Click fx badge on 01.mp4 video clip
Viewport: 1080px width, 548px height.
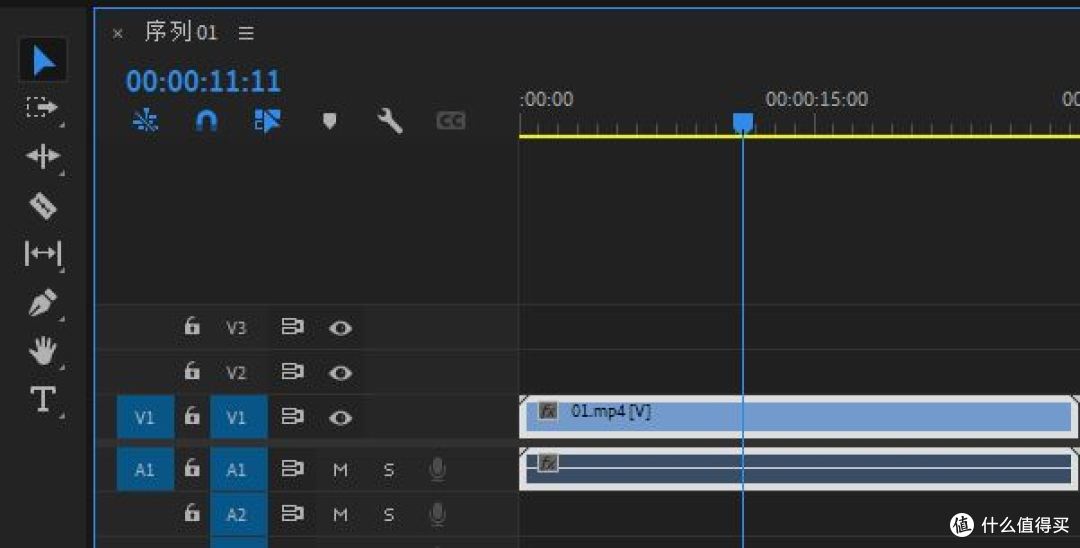[548, 411]
